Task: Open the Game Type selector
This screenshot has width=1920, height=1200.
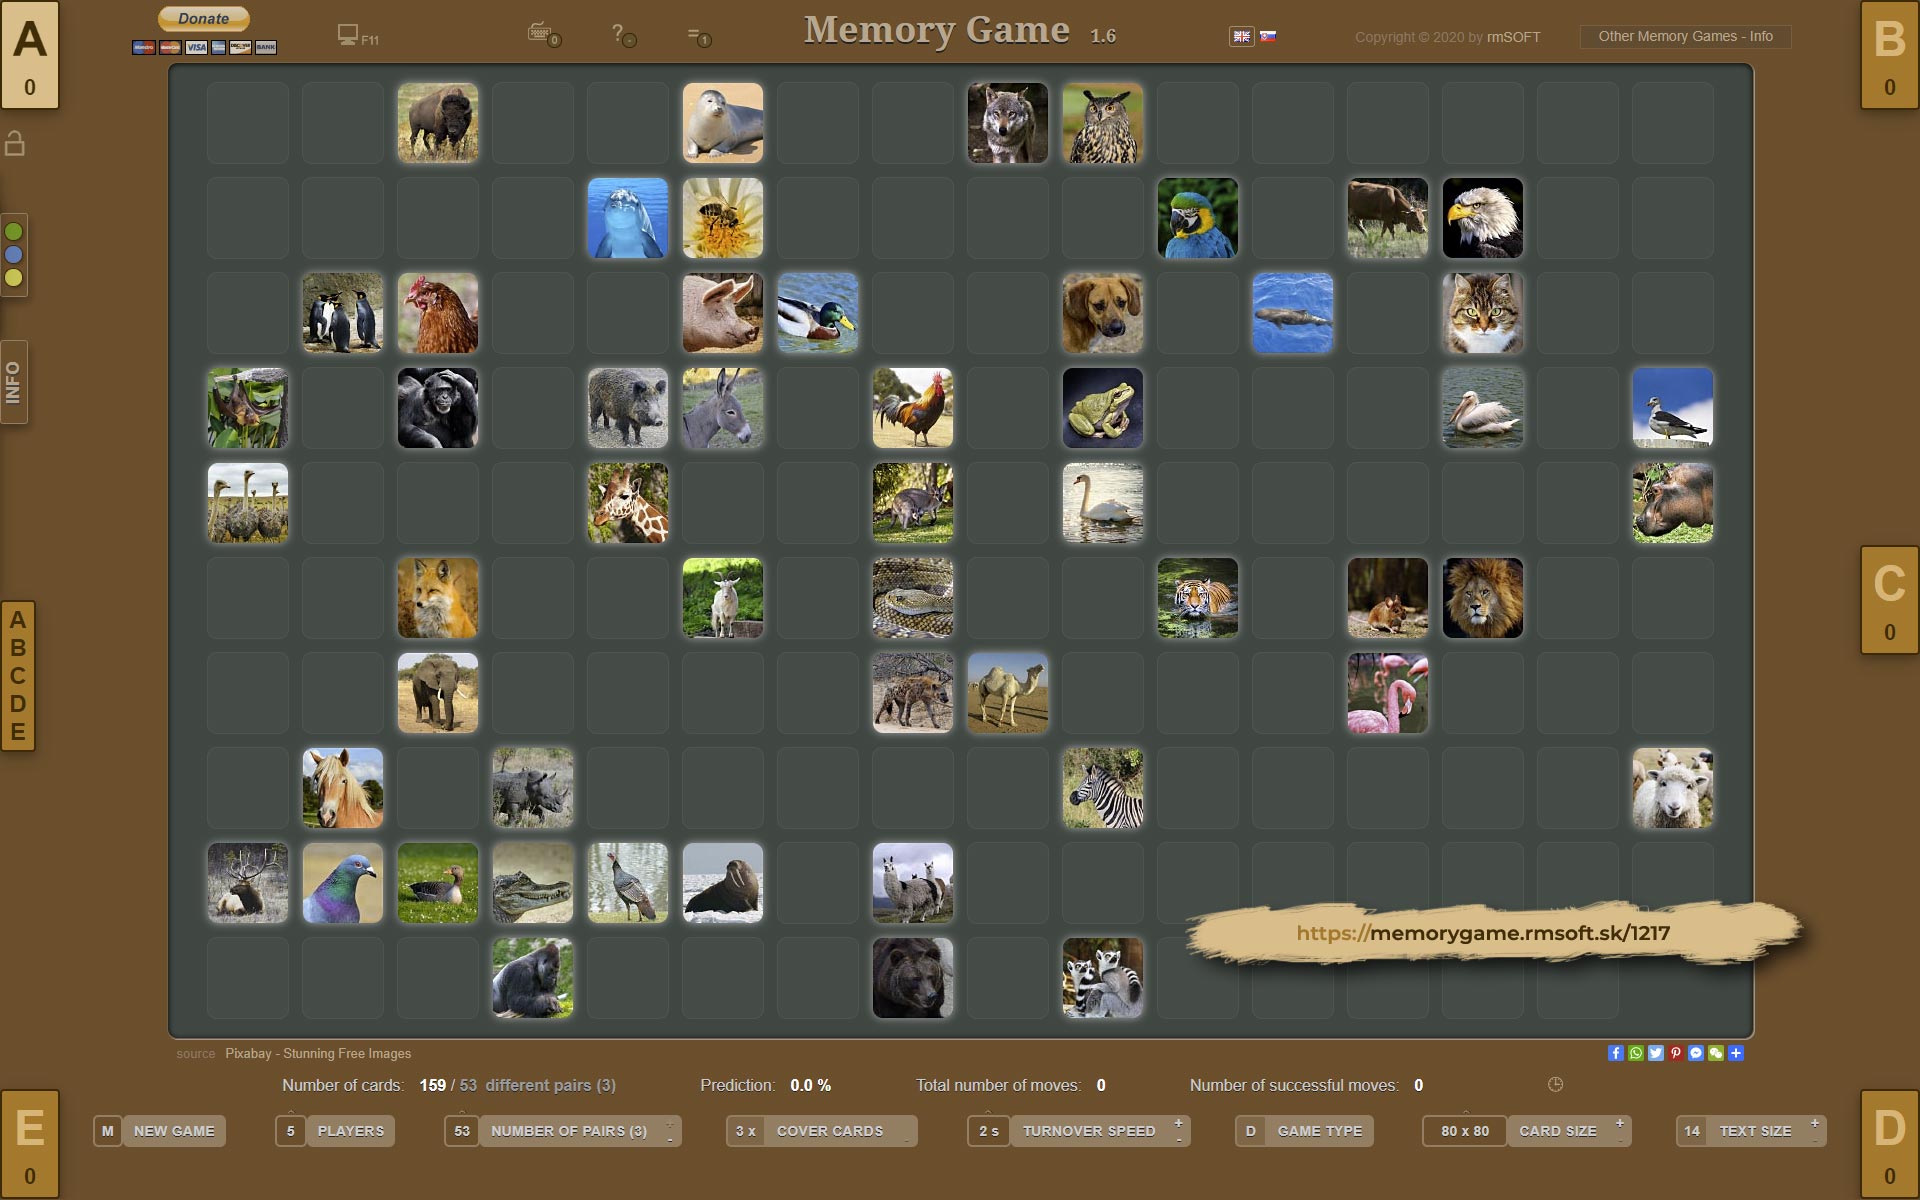Action: (1318, 1131)
